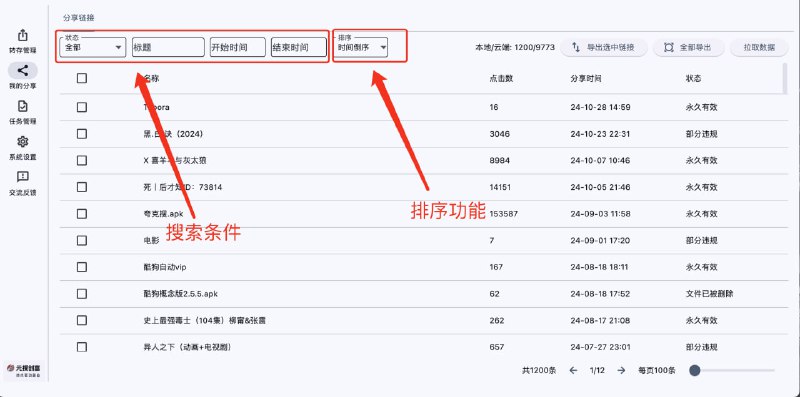Viewport: 800px width, 397px height.
Task: Click the 结束时间 field
Action: 298,47
